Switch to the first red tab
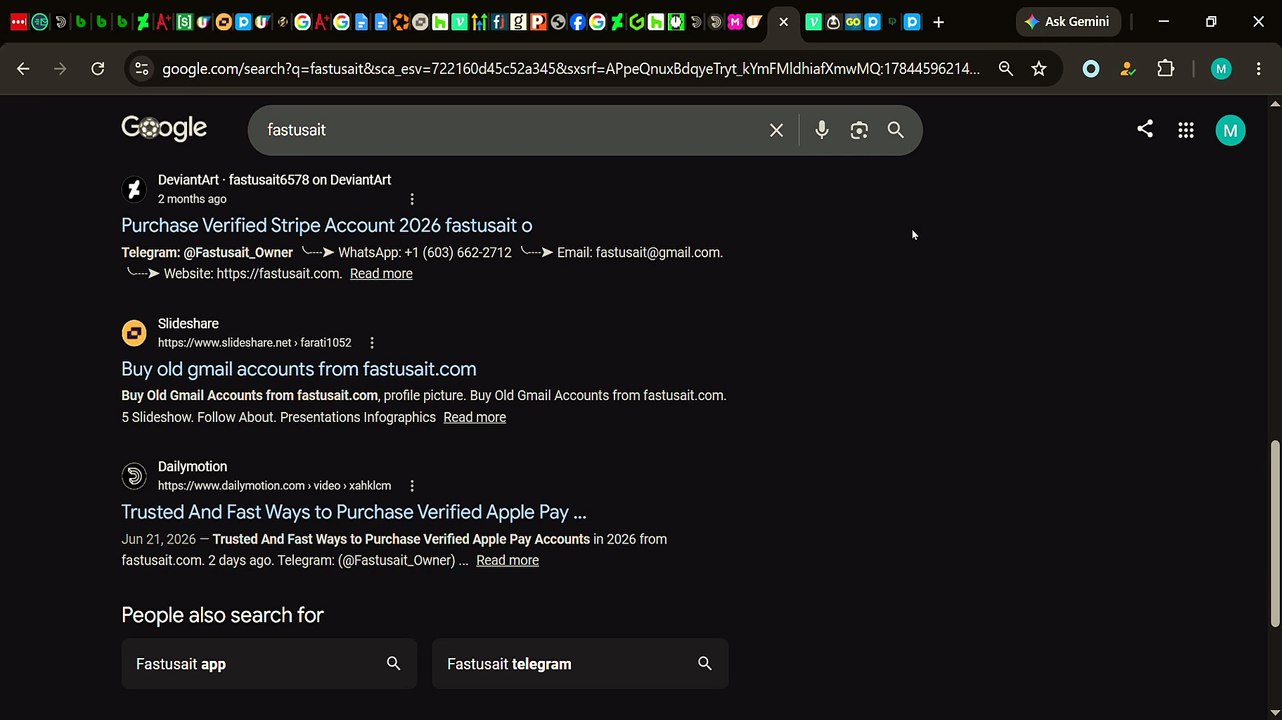 tap(19, 22)
